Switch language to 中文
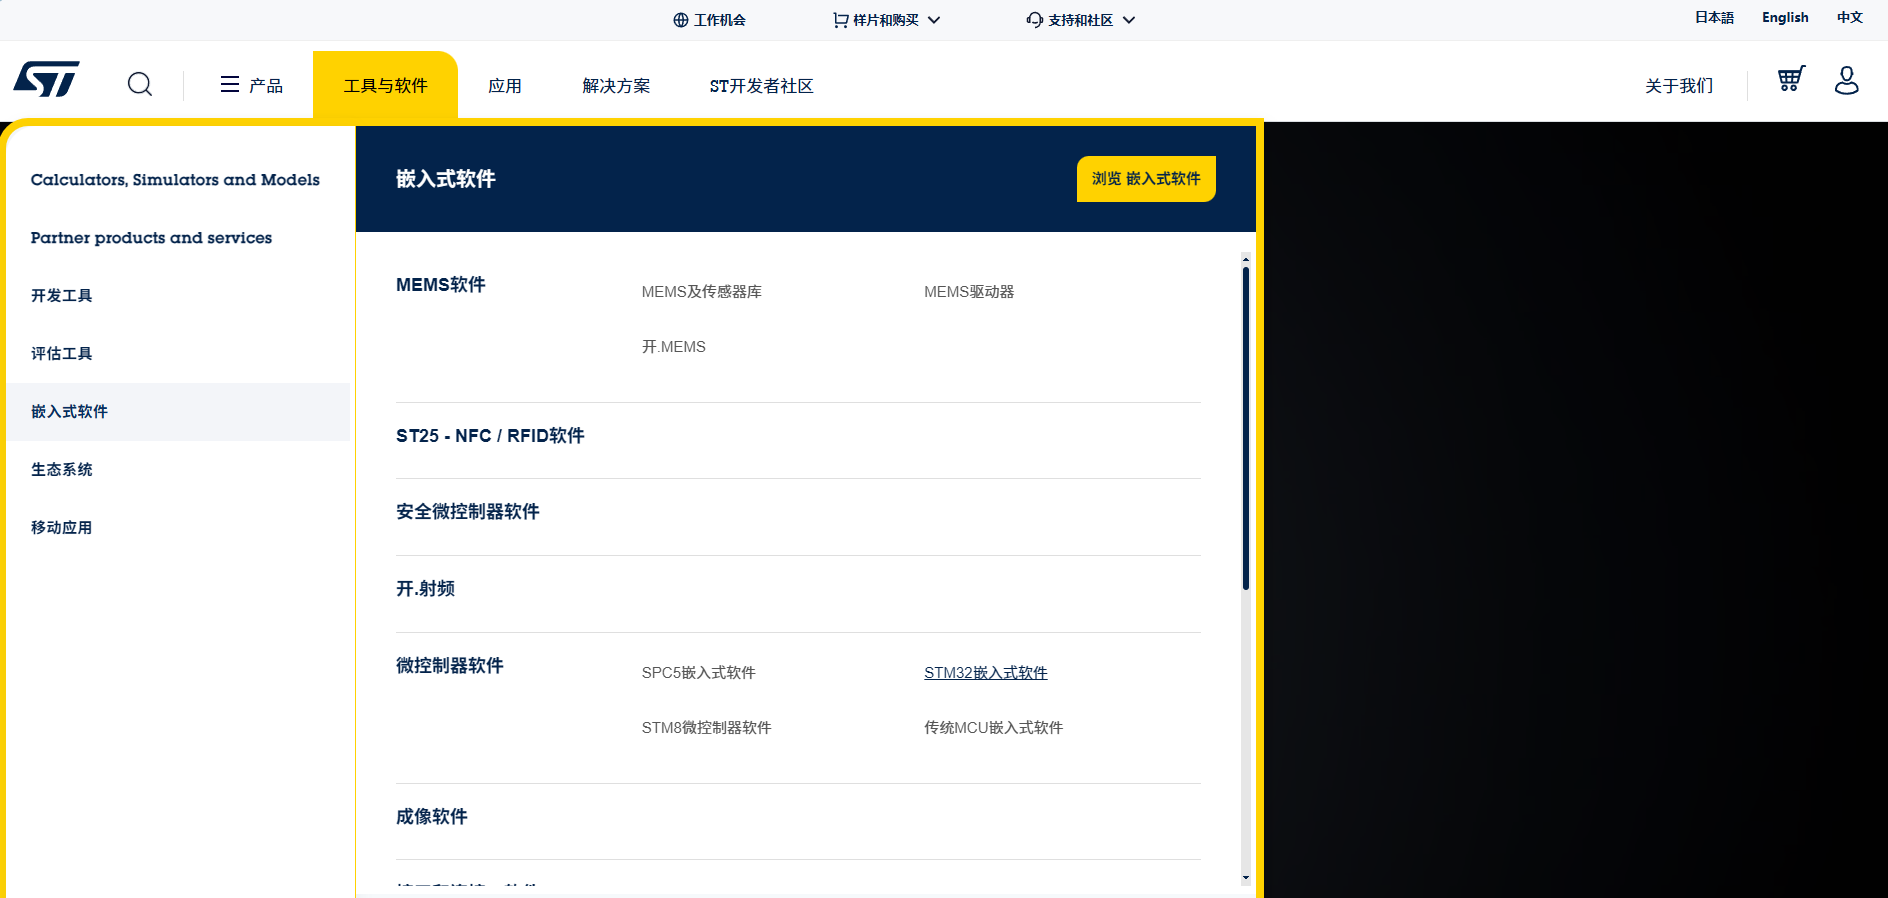The image size is (1888, 898). (x=1850, y=17)
